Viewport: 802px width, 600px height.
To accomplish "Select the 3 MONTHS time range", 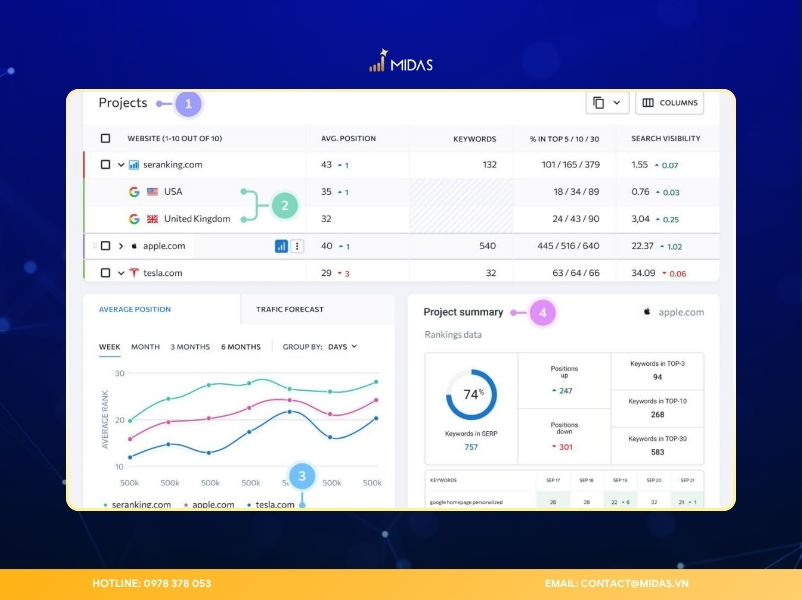I will pos(190,347).
